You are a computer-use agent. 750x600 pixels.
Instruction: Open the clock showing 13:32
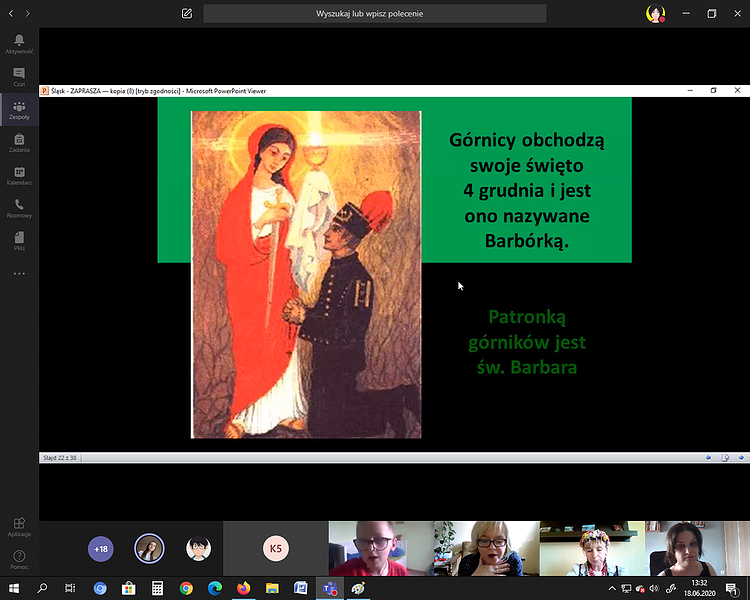click(x=699, y=588)
